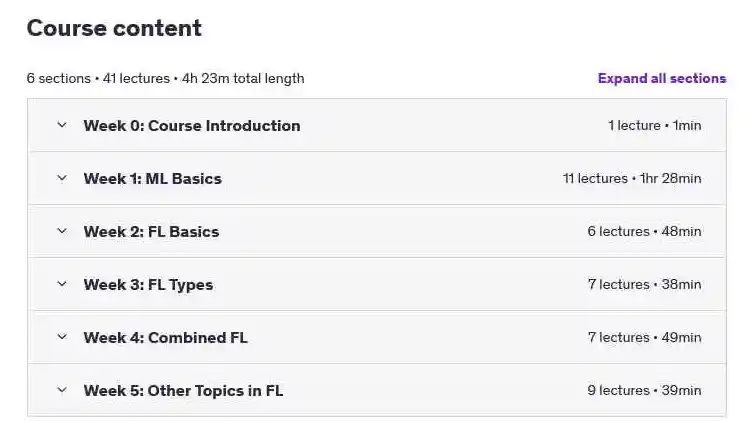Open Week 4: Combined FL via its chevron icon
Screen dimensions: 755x421
pos(62,337)
